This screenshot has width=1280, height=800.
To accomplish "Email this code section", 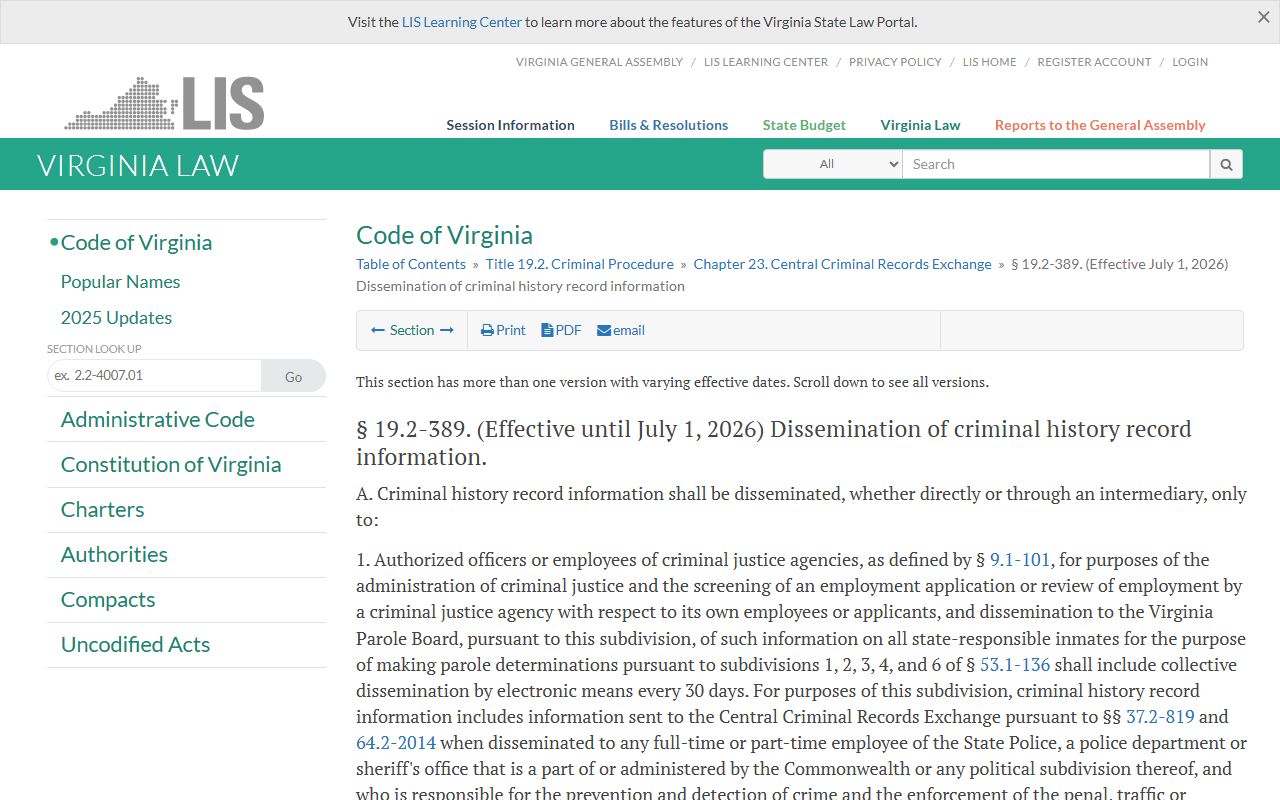I will 621,330.
